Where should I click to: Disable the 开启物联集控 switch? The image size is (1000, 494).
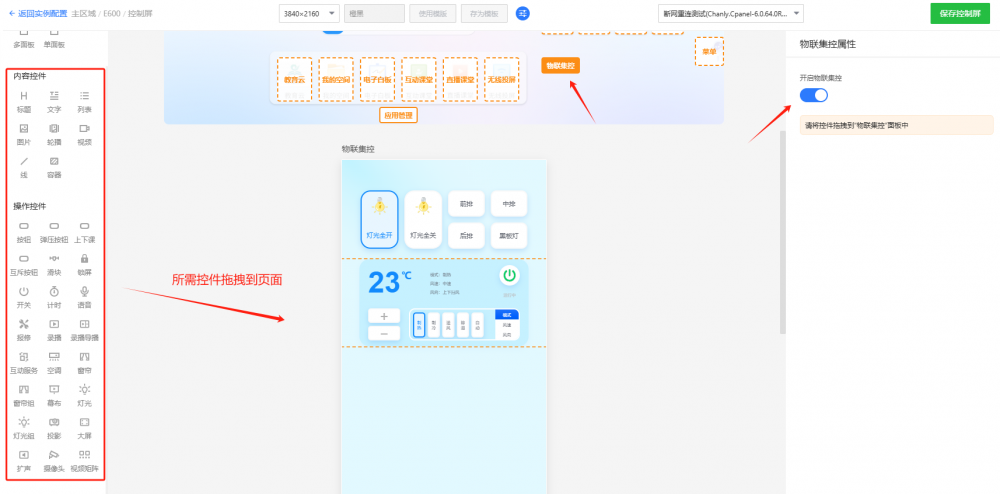pos(814,95)
